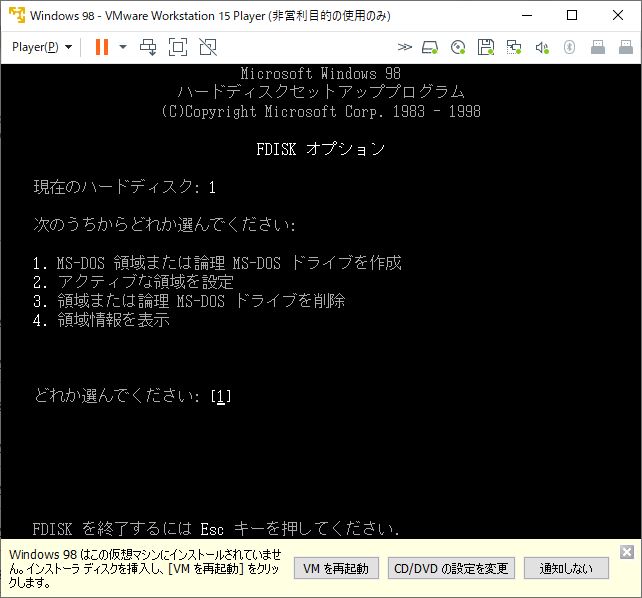The width and height of the screenshot is (642, 598).
Task: Toggle the Unity mode icon
Action: click(208, 47)
